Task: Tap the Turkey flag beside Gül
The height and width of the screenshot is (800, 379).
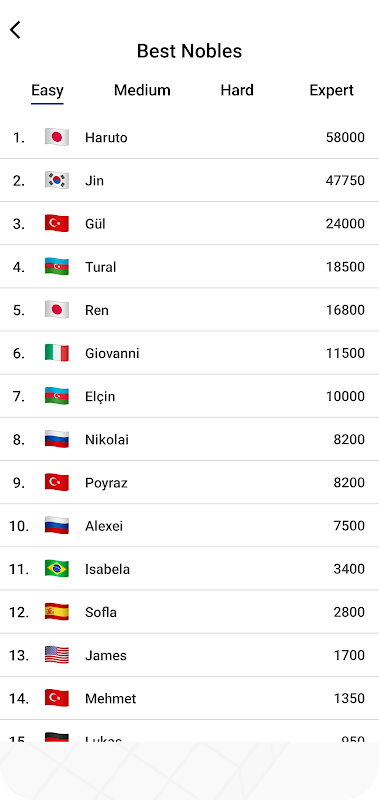Action: pyautogui.click(x=57, y=223)
